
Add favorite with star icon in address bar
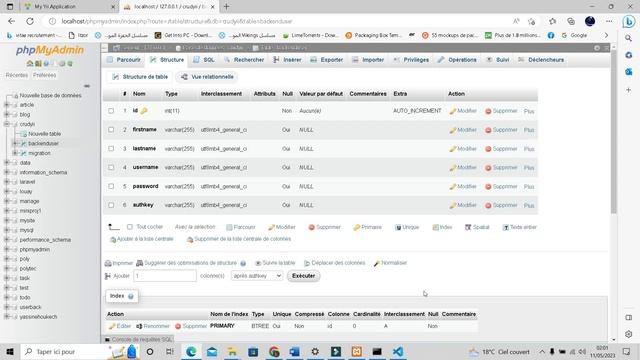(x=531, y=21)
